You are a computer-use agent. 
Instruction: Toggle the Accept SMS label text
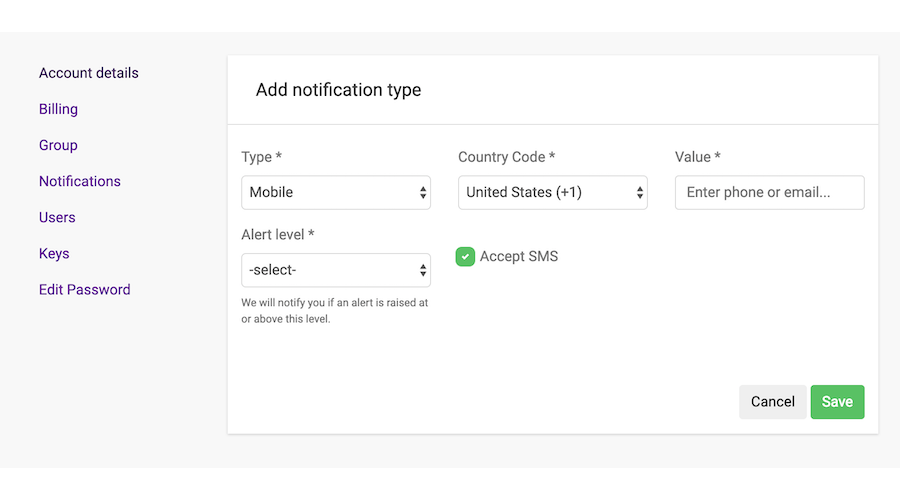[519, 257]
